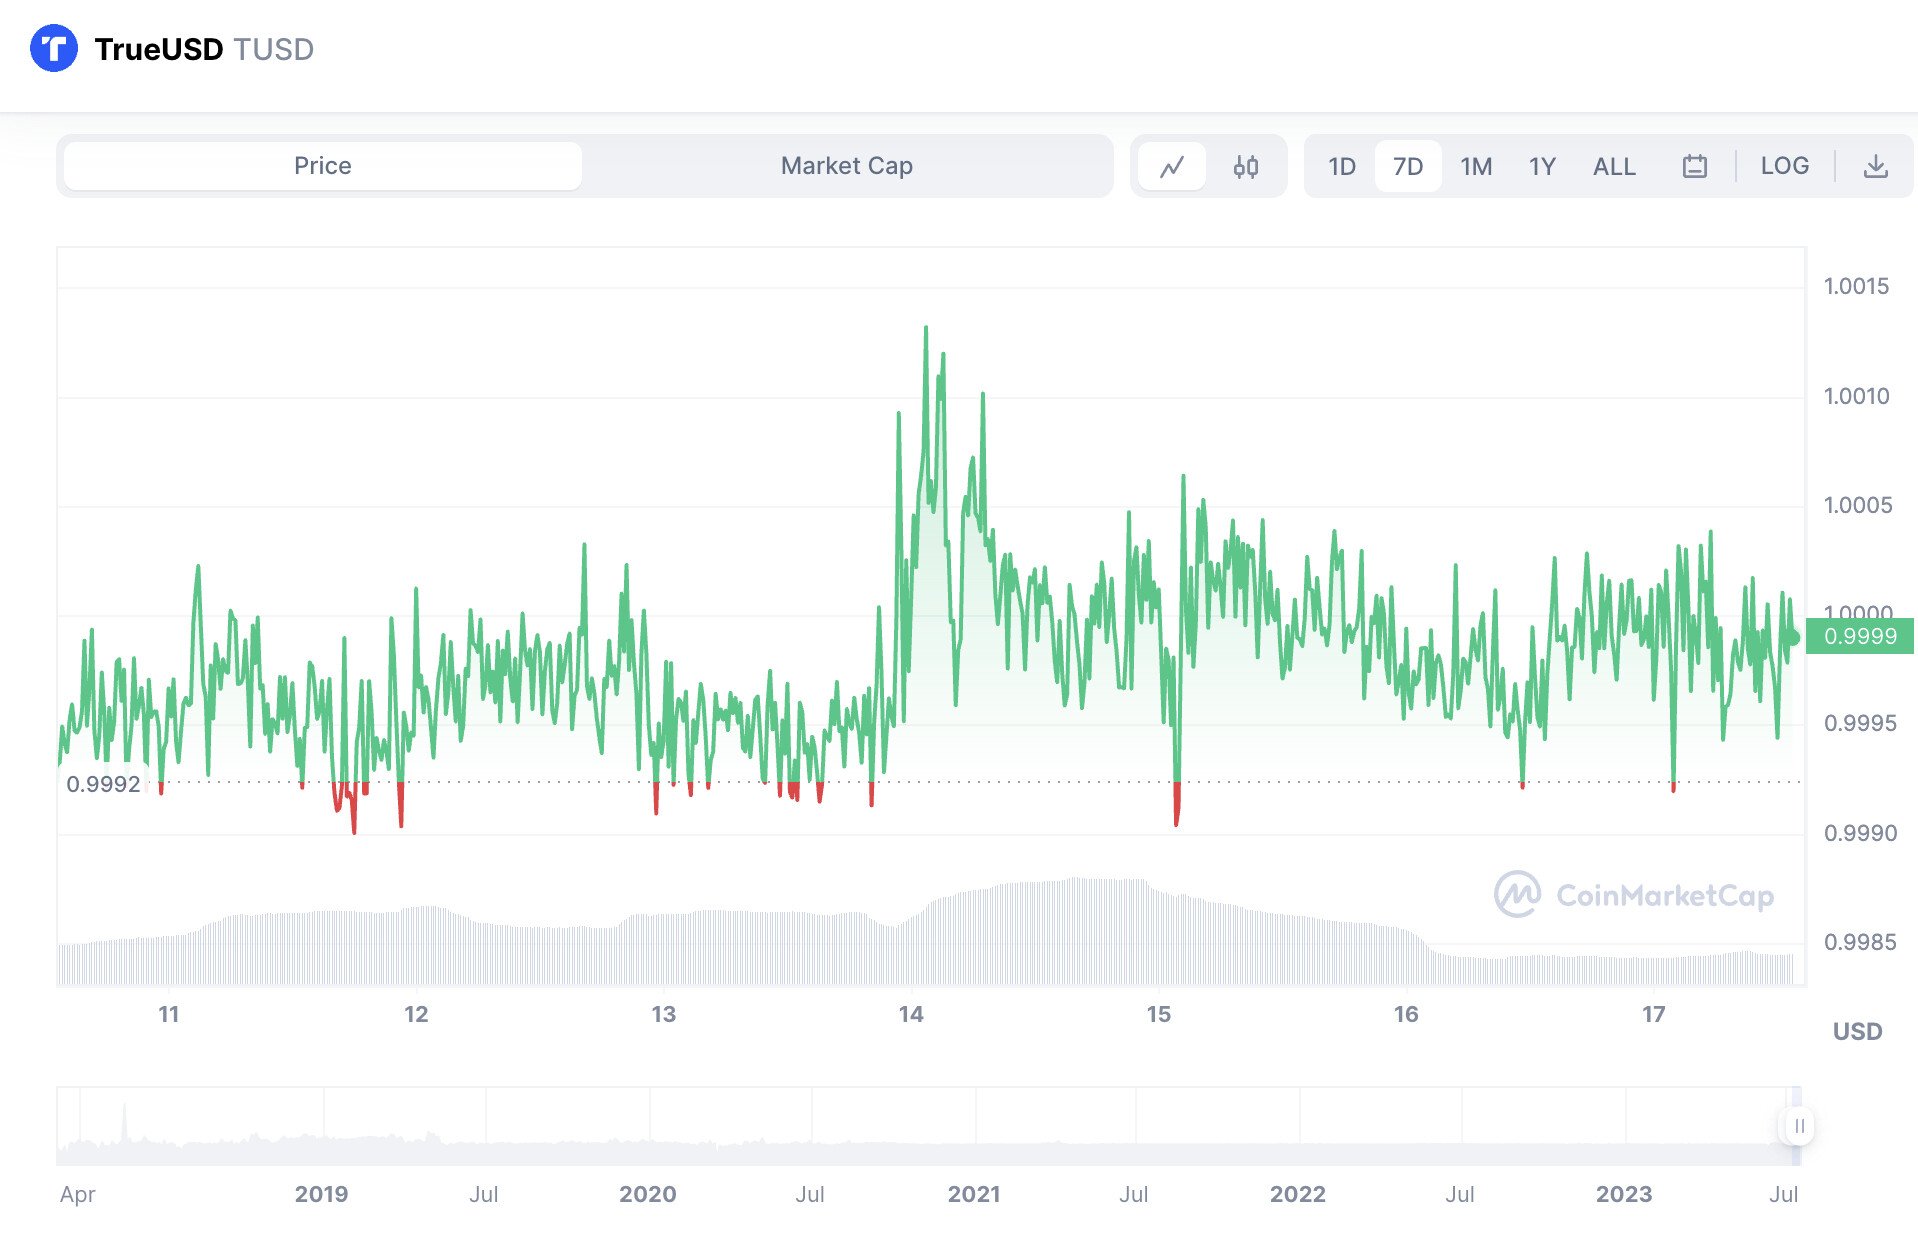
Task: Toggle LOG scale on chart
Action: point(1784,166)
